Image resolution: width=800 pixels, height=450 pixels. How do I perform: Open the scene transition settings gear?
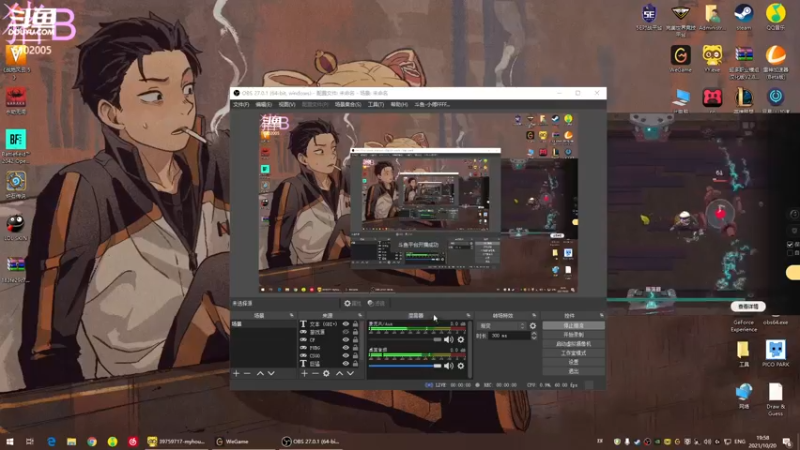(x=533, y=326)
